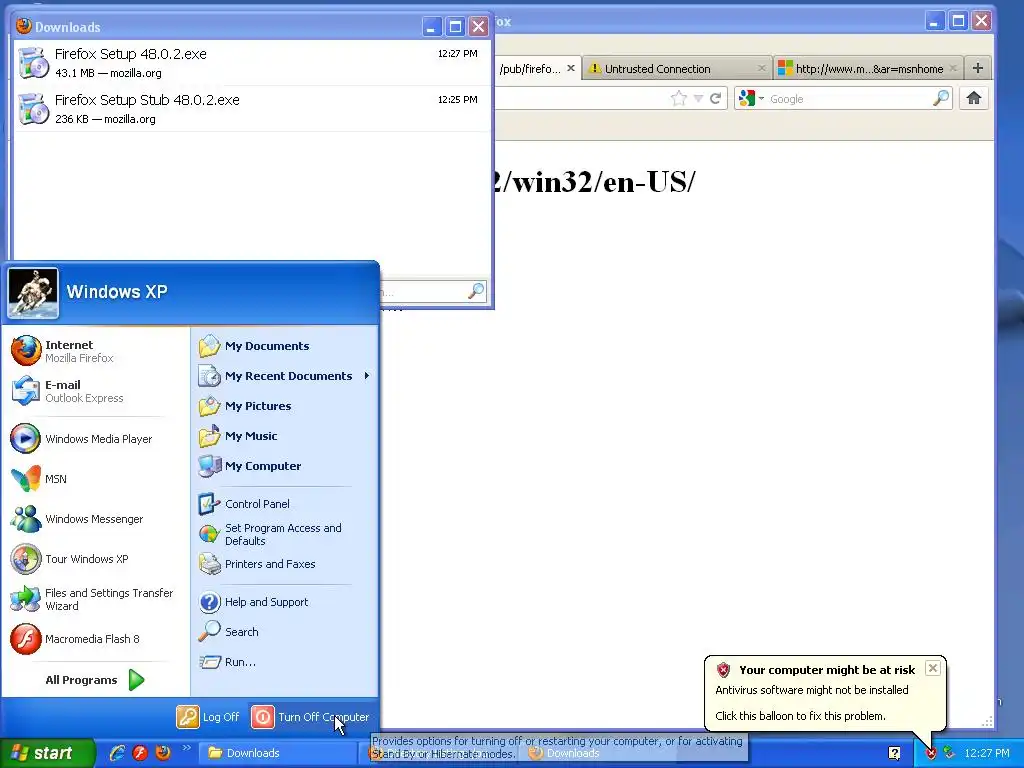
Task: Select Firefox Setup 48.0.2.exe download entry
Action: [x=252, y=63]
